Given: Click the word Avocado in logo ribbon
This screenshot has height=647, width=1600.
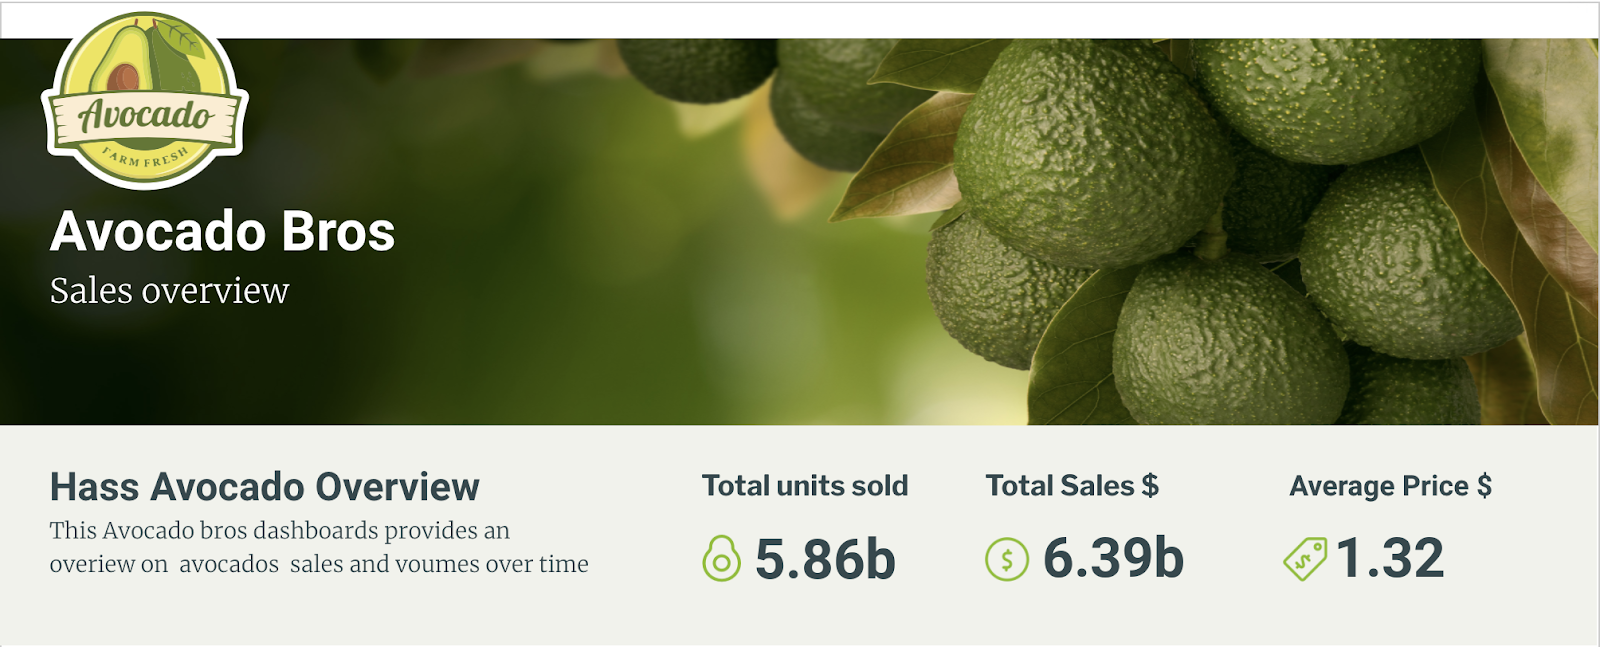Looking at the screenshot, I should click(146, 115).
